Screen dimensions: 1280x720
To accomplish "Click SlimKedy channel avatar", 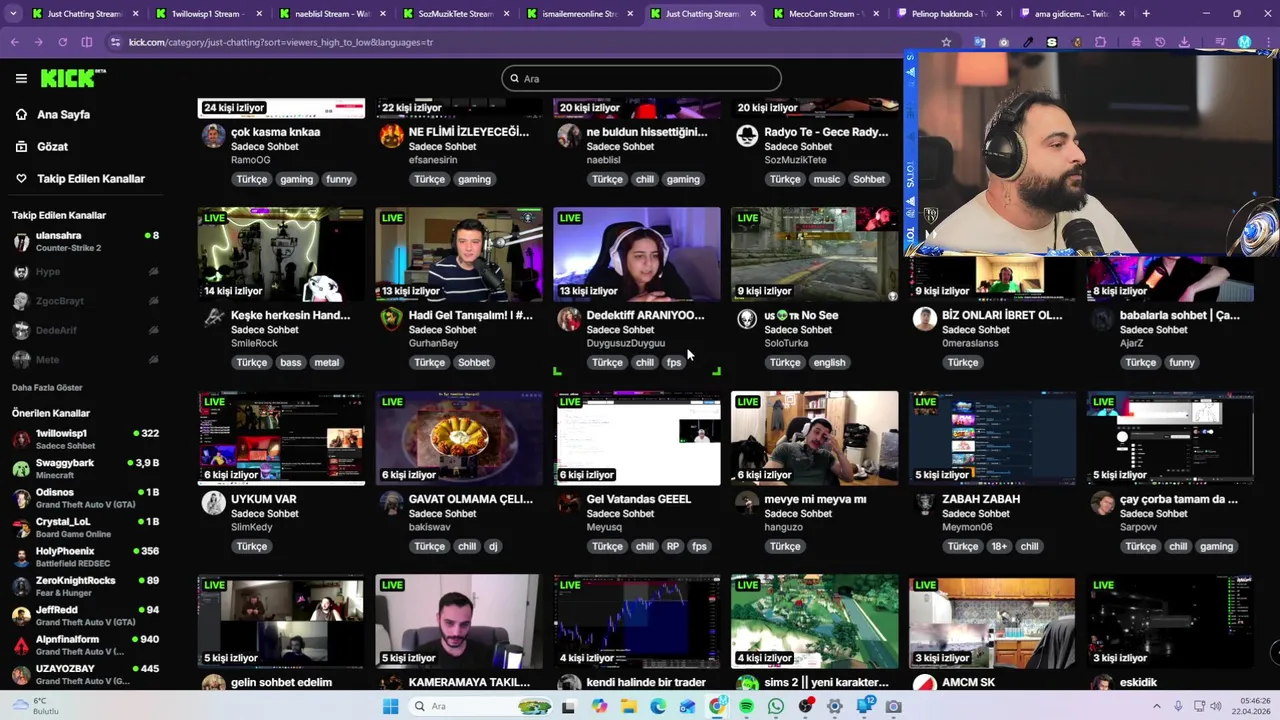I will click(x=213, y=503).
